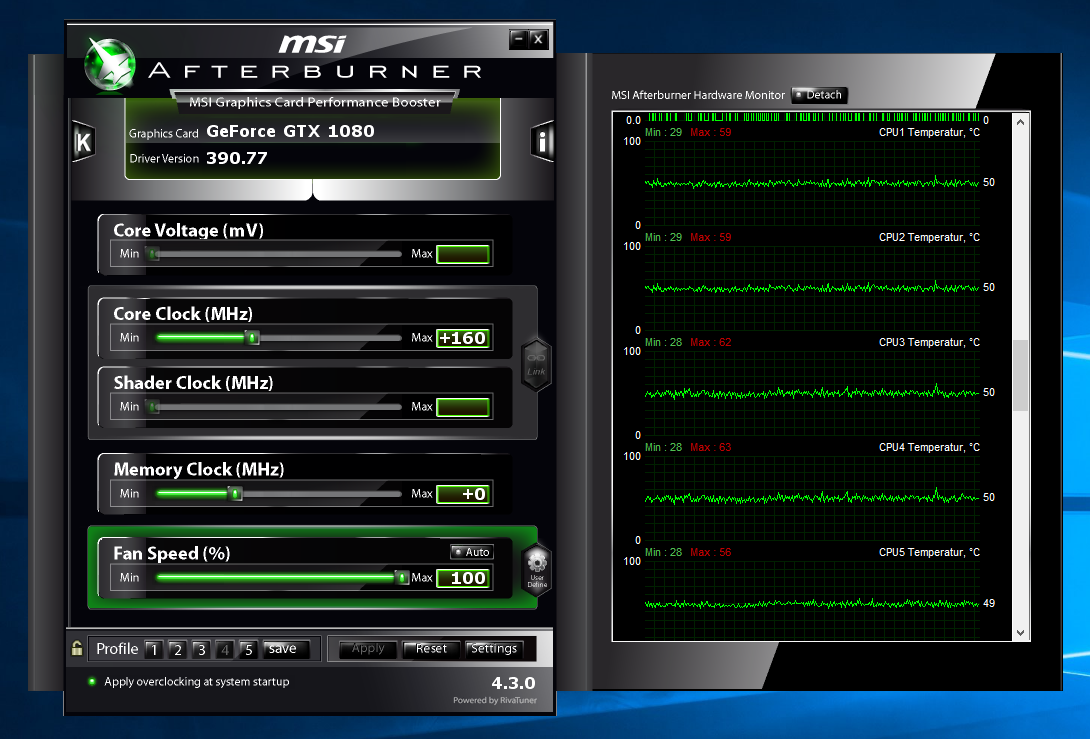Toggle Auto fan speed
Viewport: 1090px width, 739px height.
click(x=472, y=552)
